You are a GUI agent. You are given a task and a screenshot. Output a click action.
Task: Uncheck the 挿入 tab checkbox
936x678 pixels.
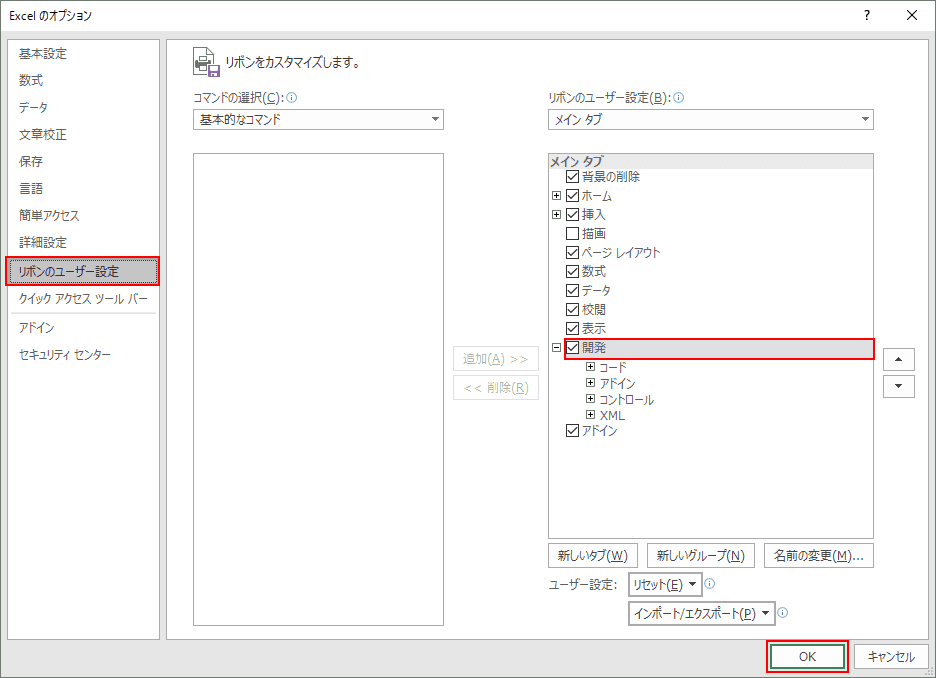tap(572, 214)
